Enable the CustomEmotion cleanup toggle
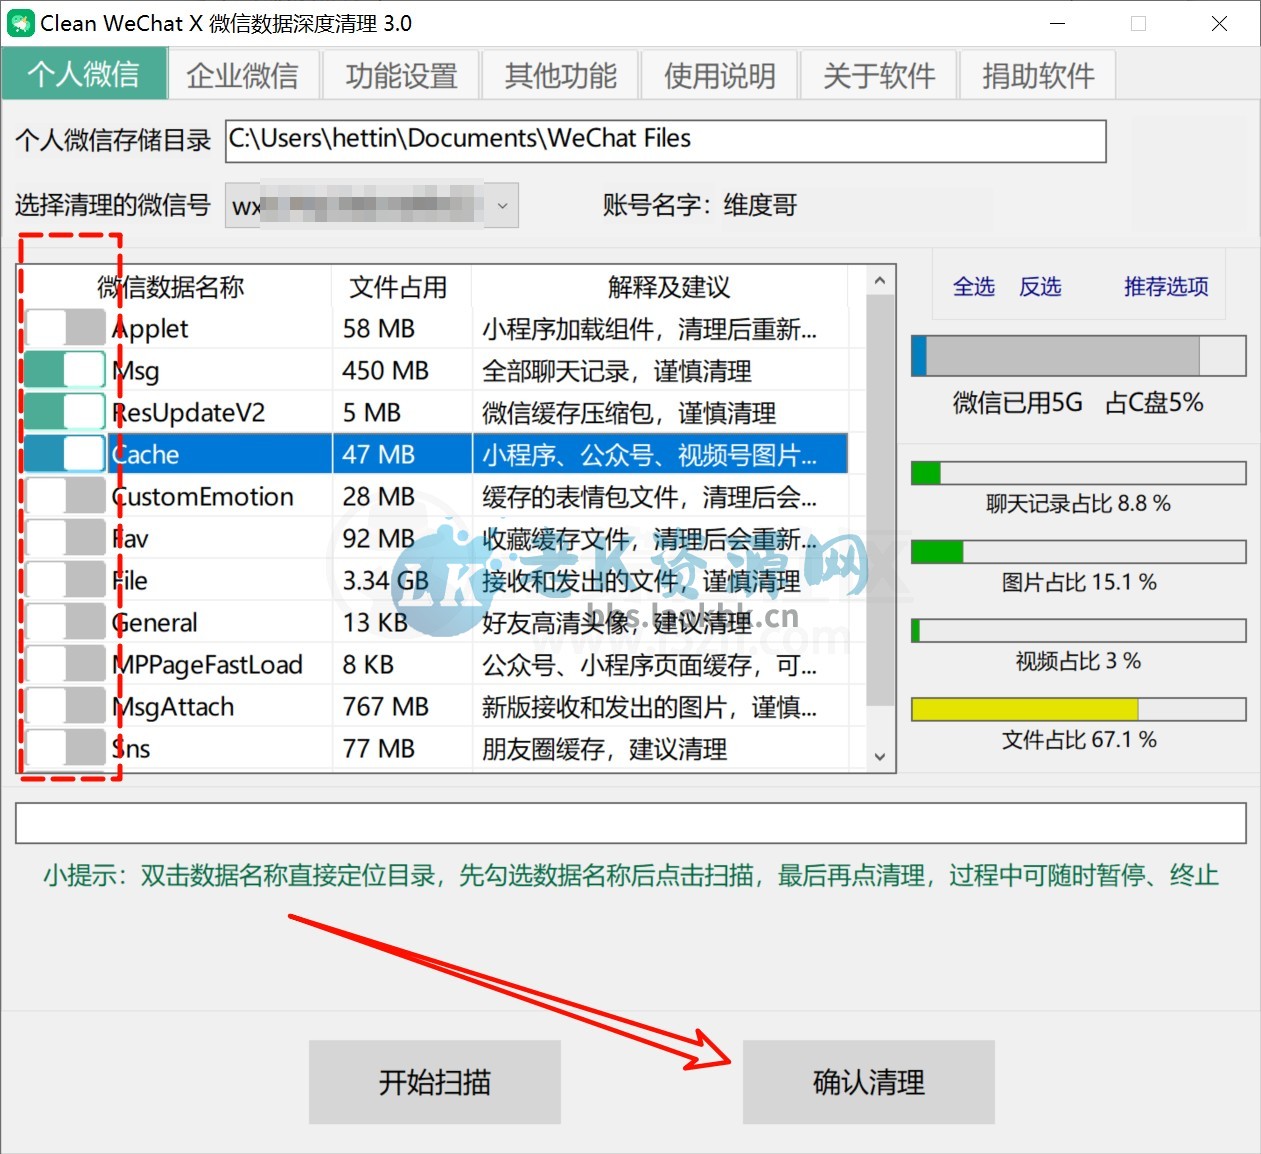 coord(64,495)
